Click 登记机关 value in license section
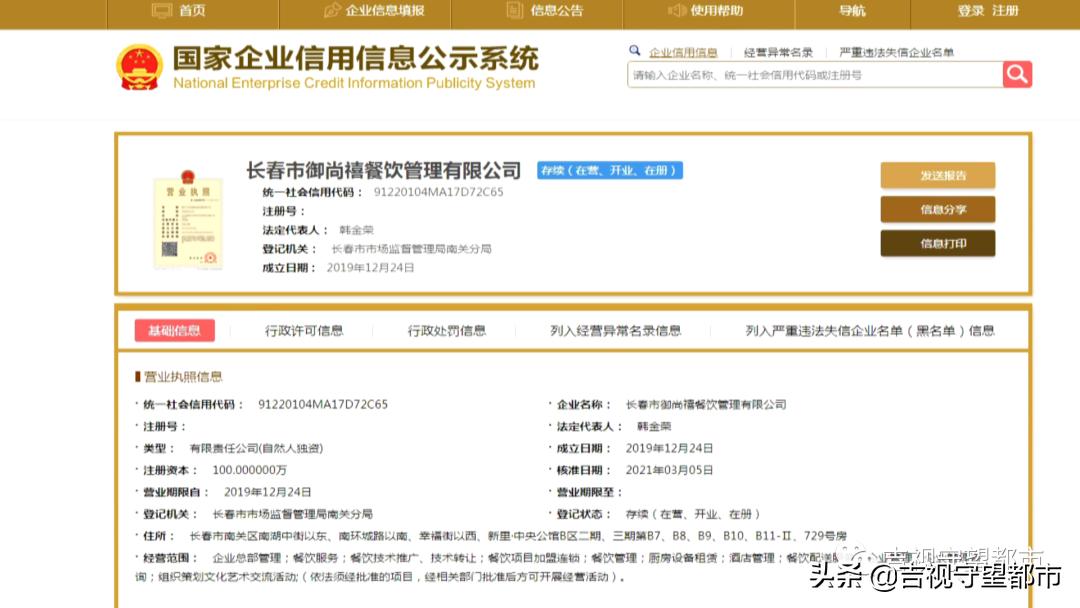 click(x=292, y=514)
